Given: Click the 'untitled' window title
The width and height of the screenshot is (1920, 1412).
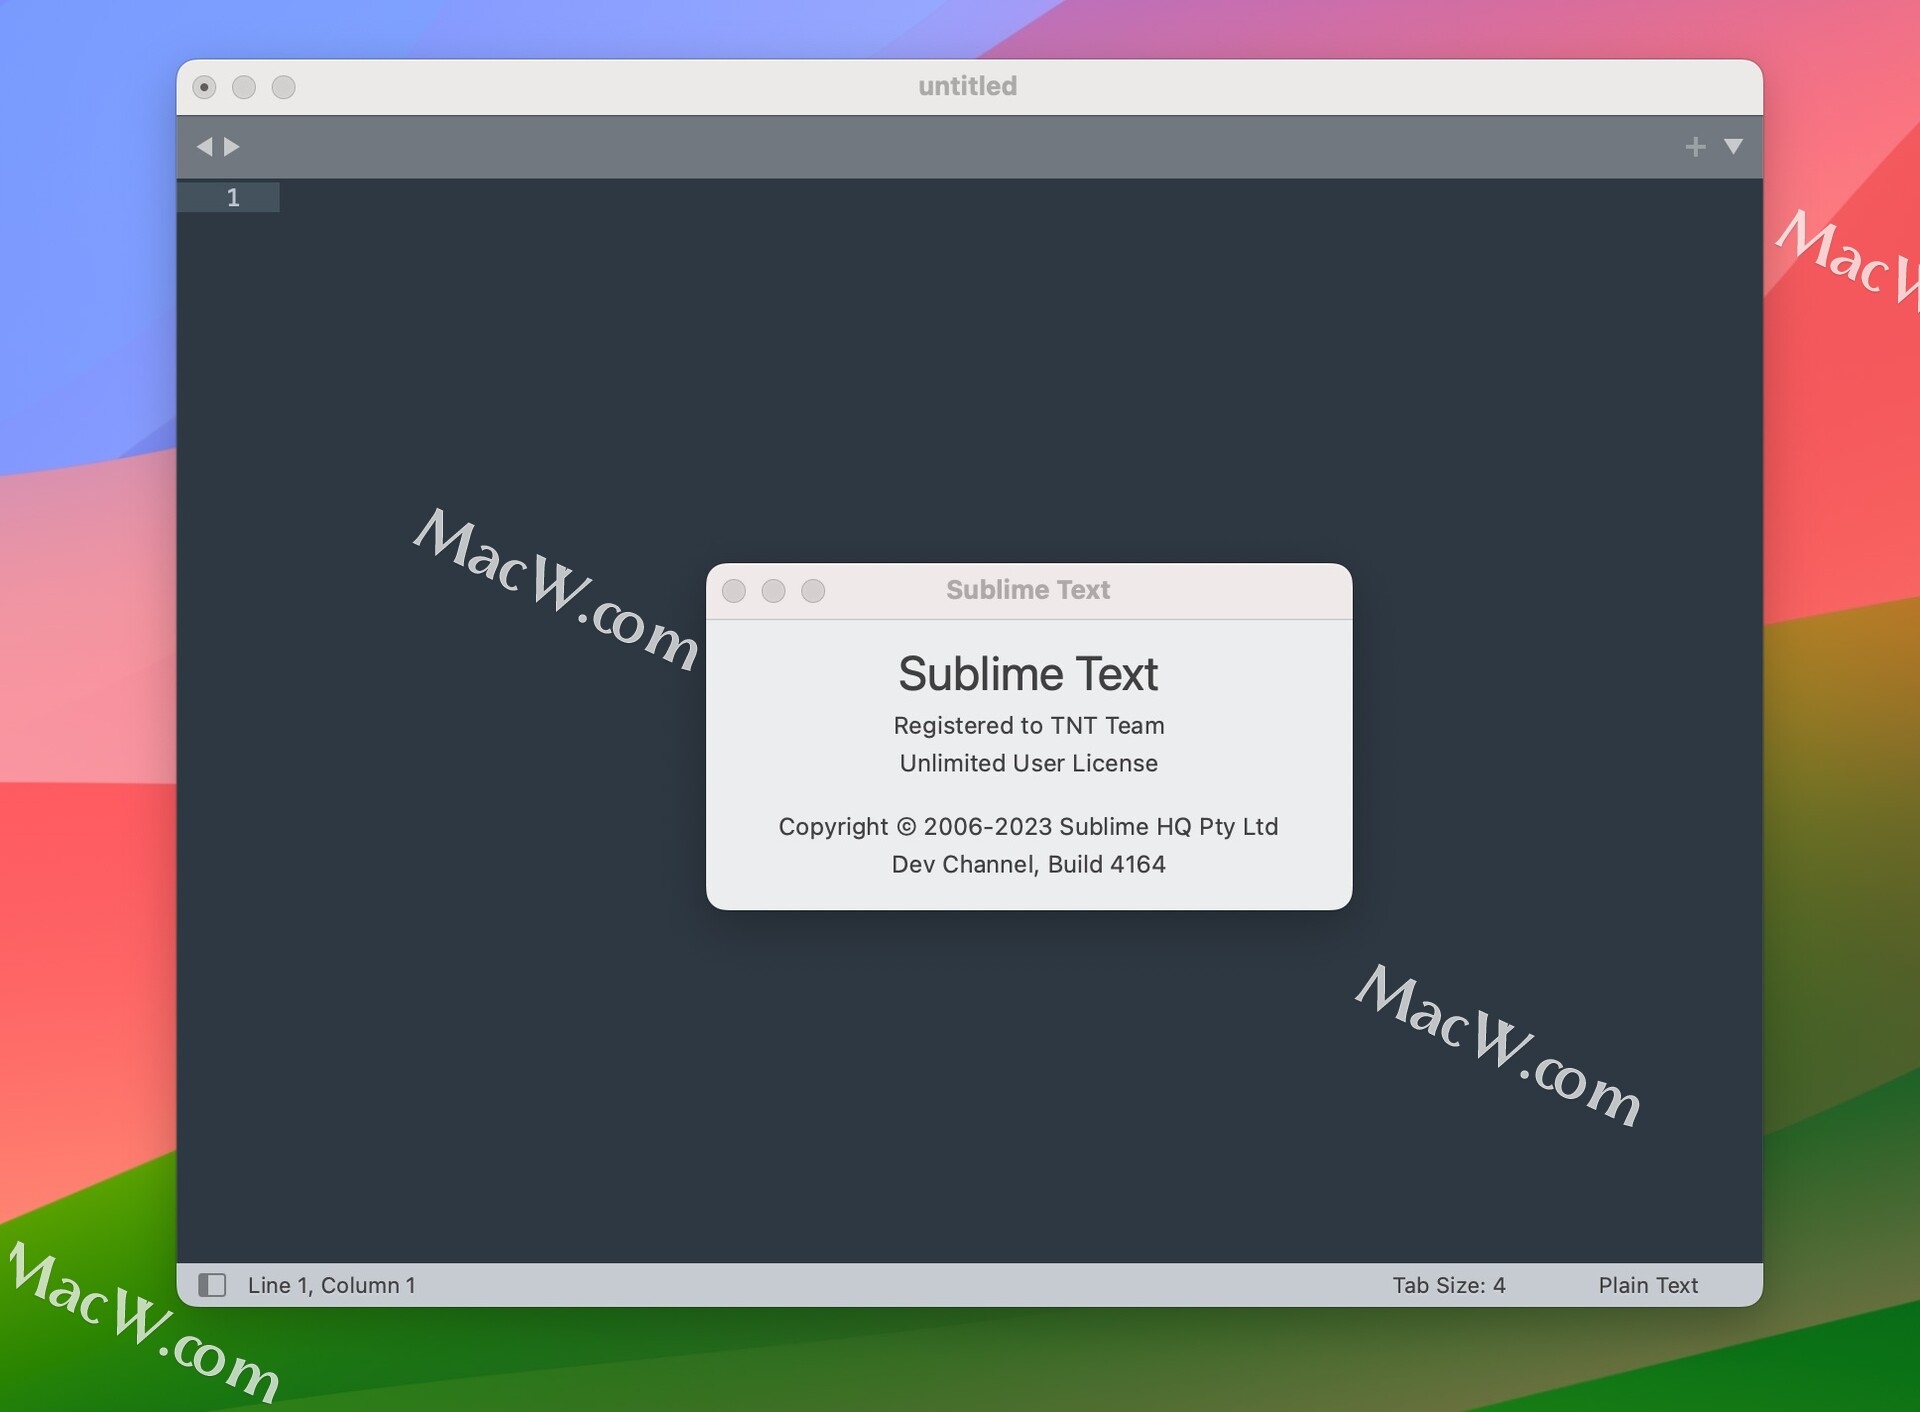Looking at the screenshot, I should 967,86.
